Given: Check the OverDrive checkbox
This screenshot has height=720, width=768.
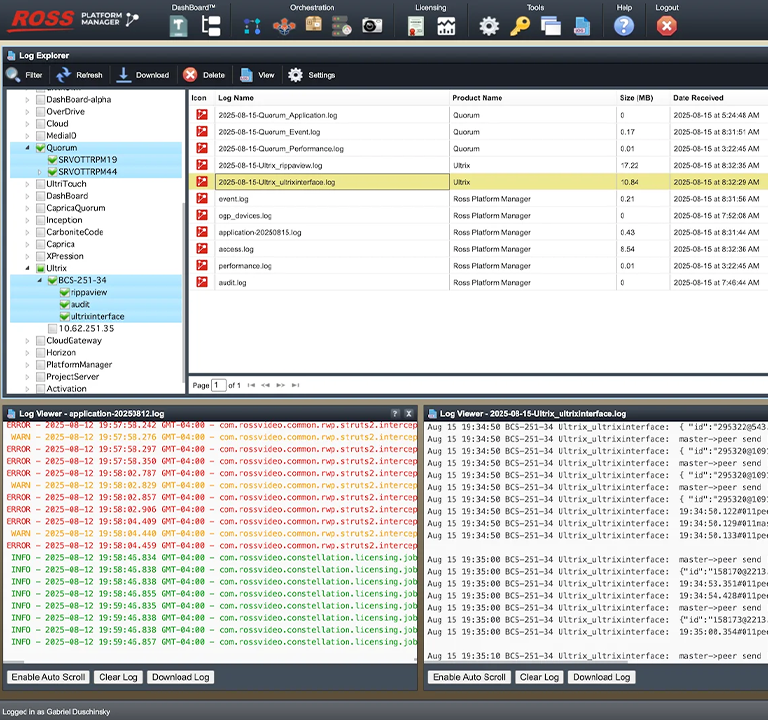Looking at the screenshot, I should (x=41, y=112).
